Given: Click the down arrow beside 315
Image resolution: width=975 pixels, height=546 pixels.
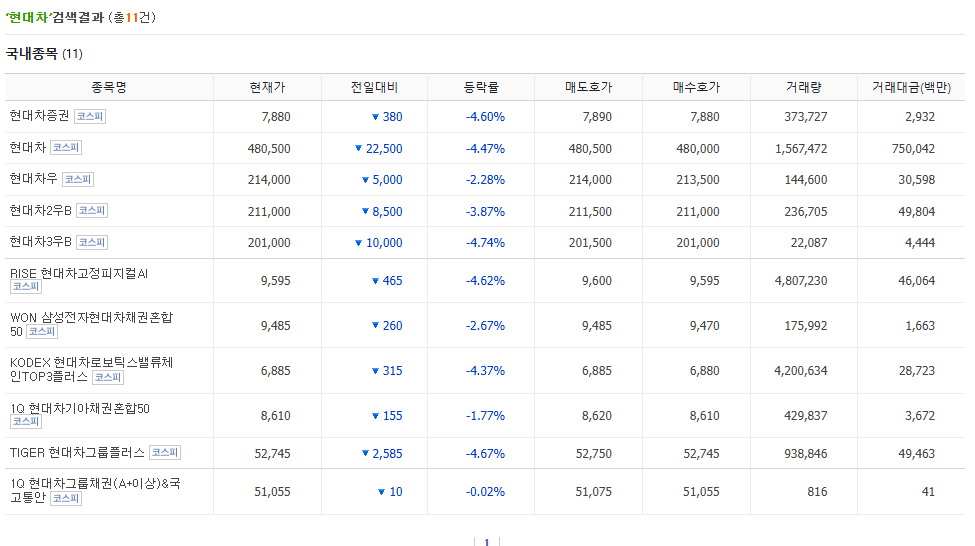Looking at the screenshot, I should click(375, 371).
